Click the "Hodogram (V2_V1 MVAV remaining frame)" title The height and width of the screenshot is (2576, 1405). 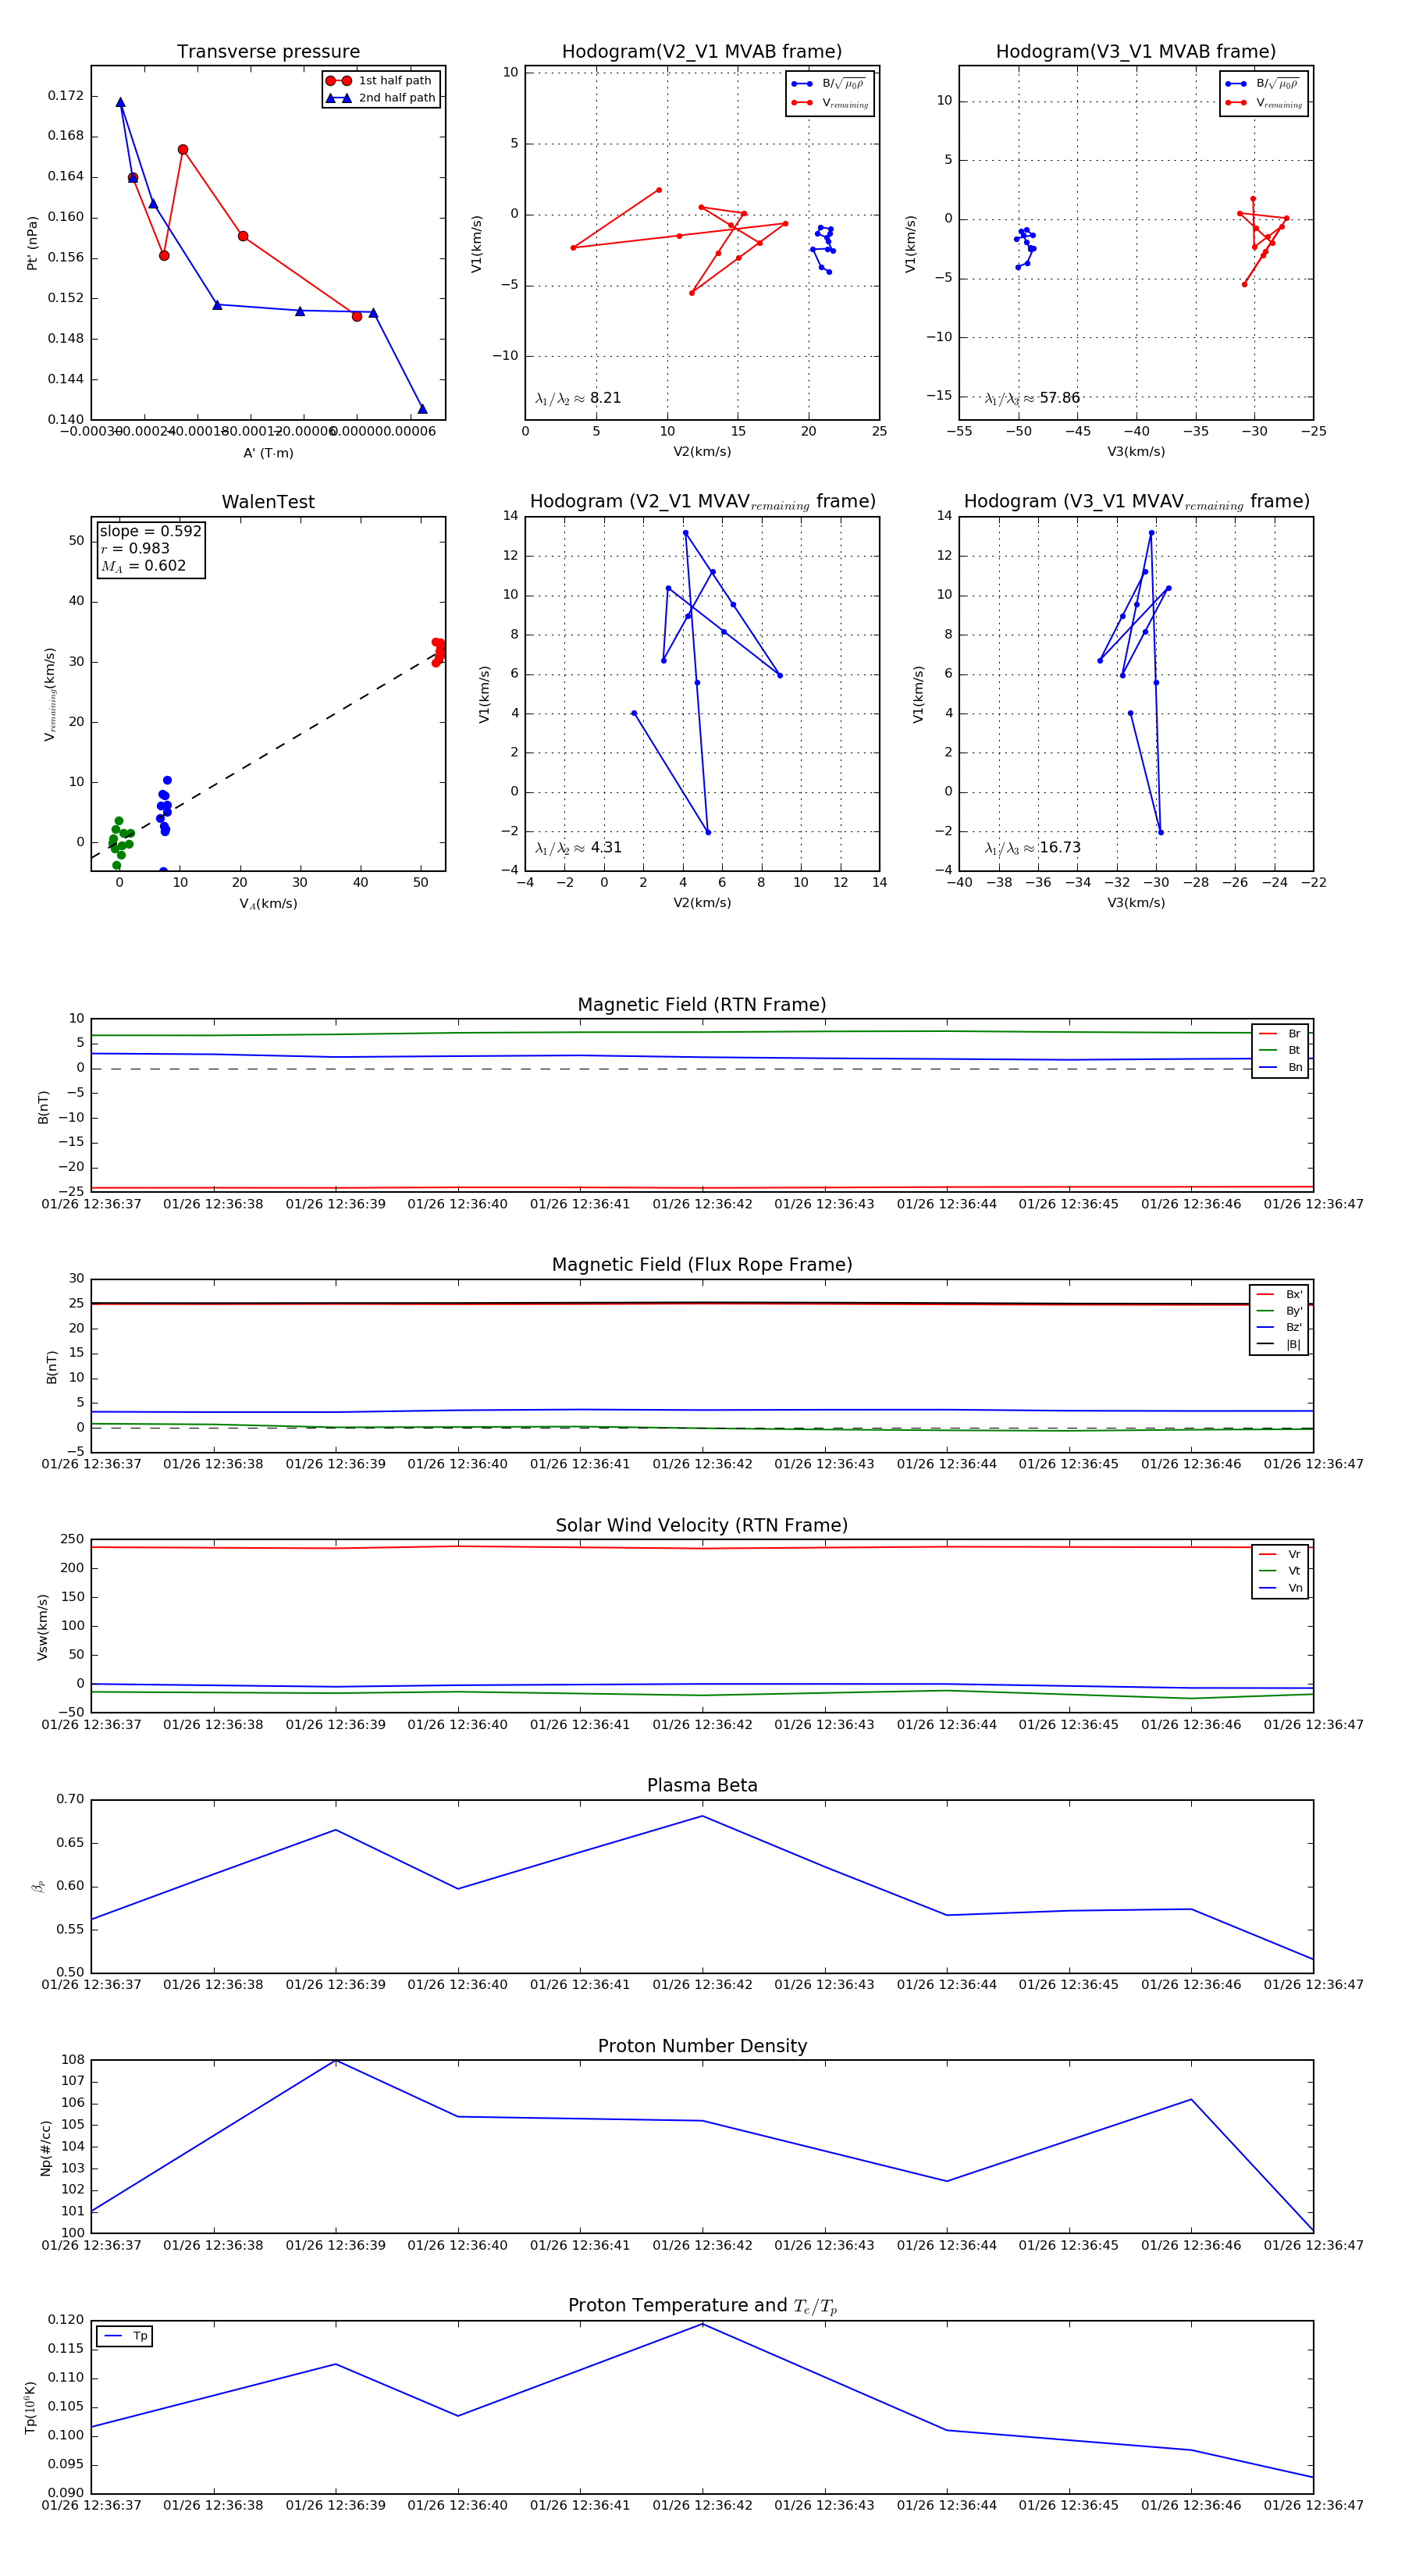(x=702, y=502)
